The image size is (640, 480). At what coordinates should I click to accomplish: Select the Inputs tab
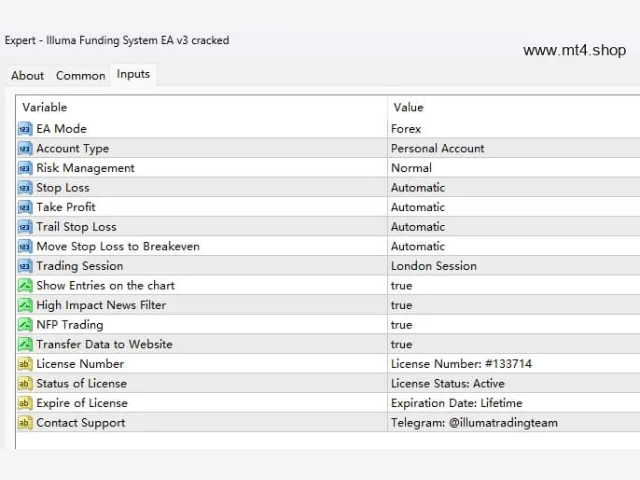(x=133, y=74)
